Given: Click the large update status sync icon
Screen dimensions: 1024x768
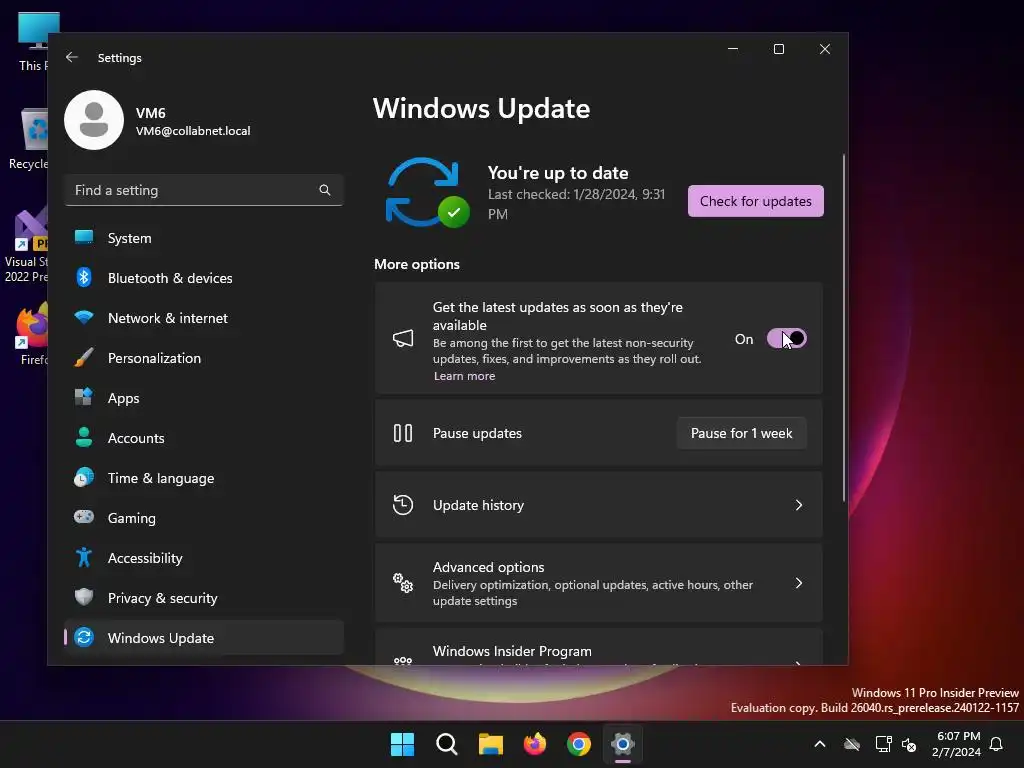Looking at the screenshot, I should [x=427, y=193].
